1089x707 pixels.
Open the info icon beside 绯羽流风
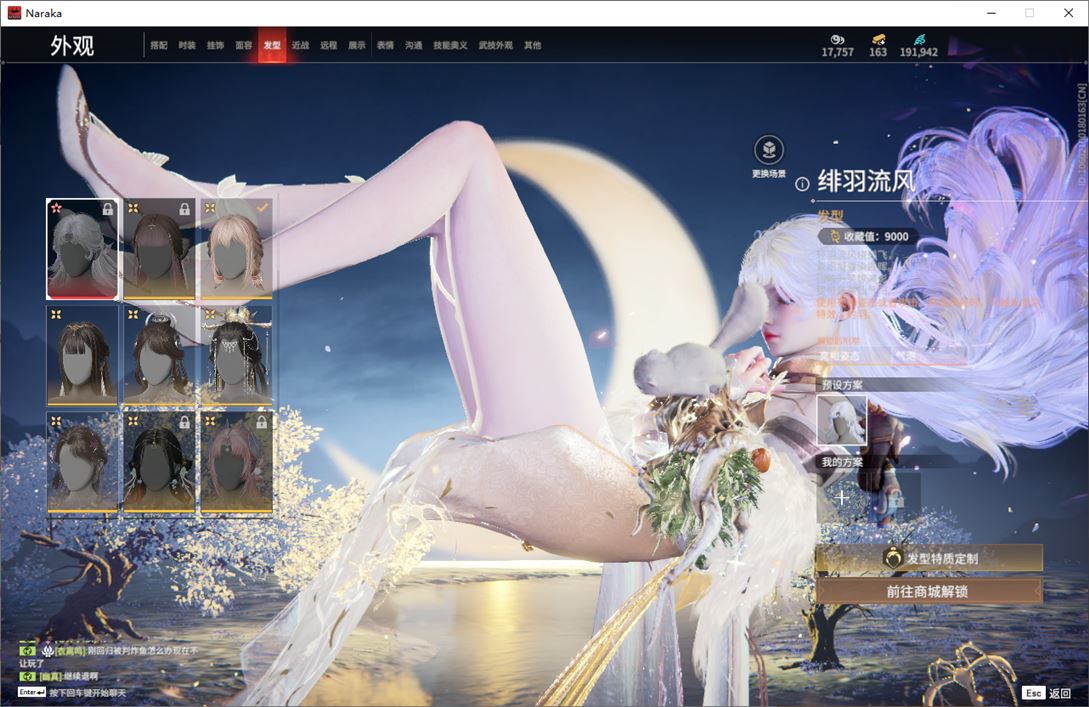801,184
